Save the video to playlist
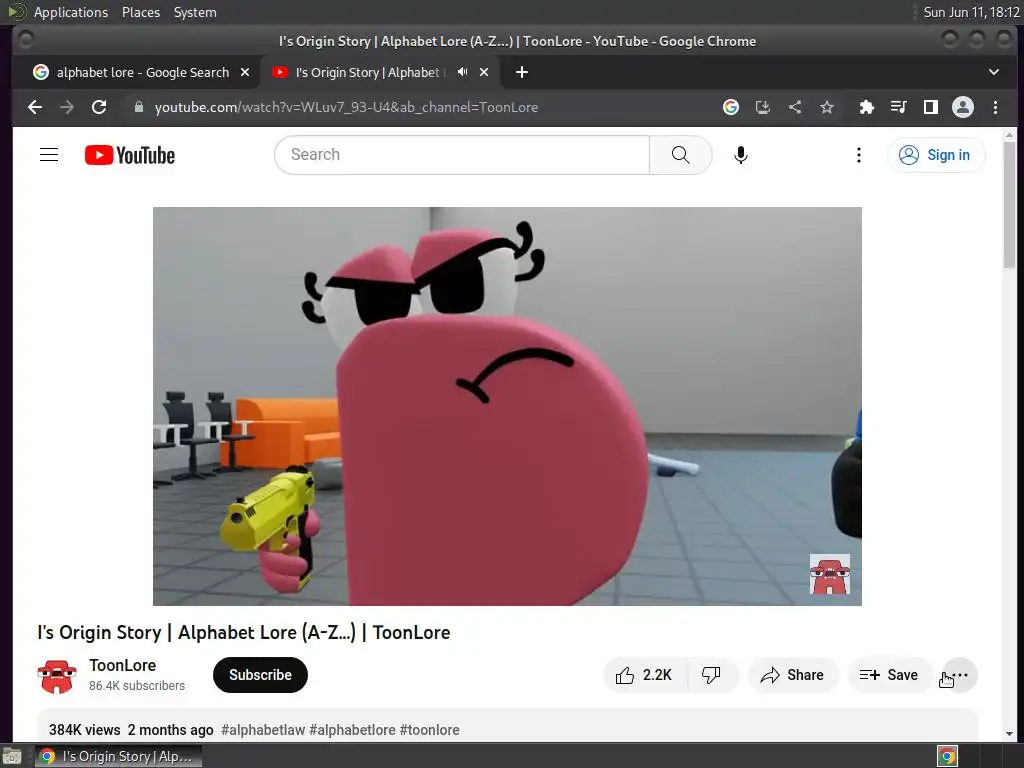The width and height of the screenshot is (1024, 768). pos(889,675)
